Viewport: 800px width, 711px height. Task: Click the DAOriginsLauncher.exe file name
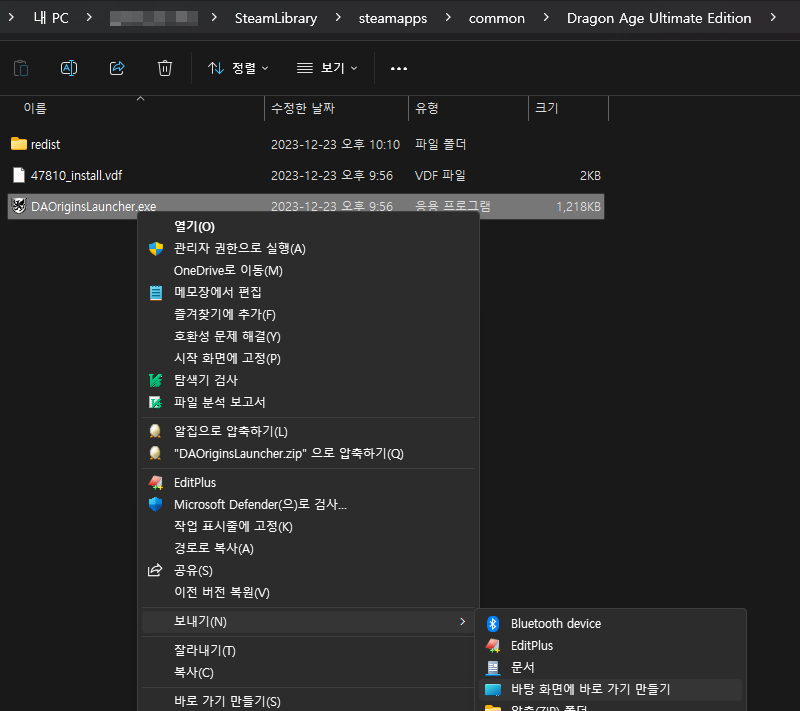93,206
